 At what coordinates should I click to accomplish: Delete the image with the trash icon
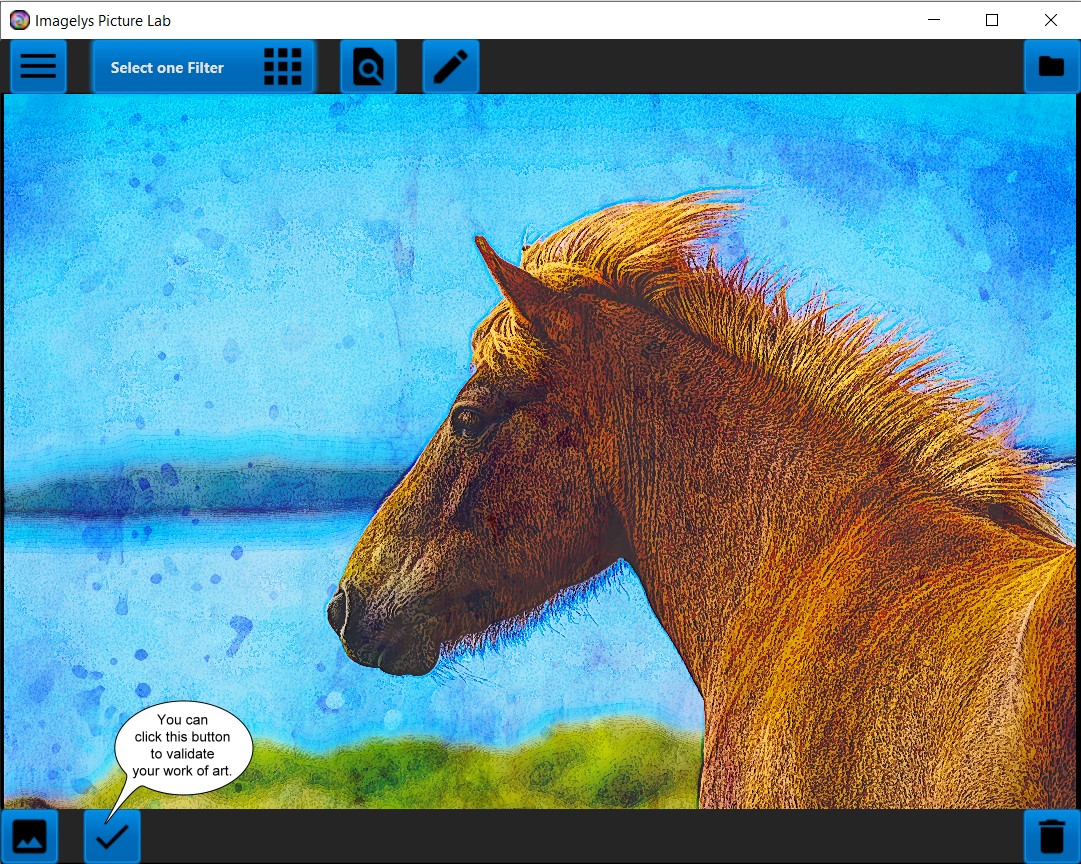tap(1051, 836)
